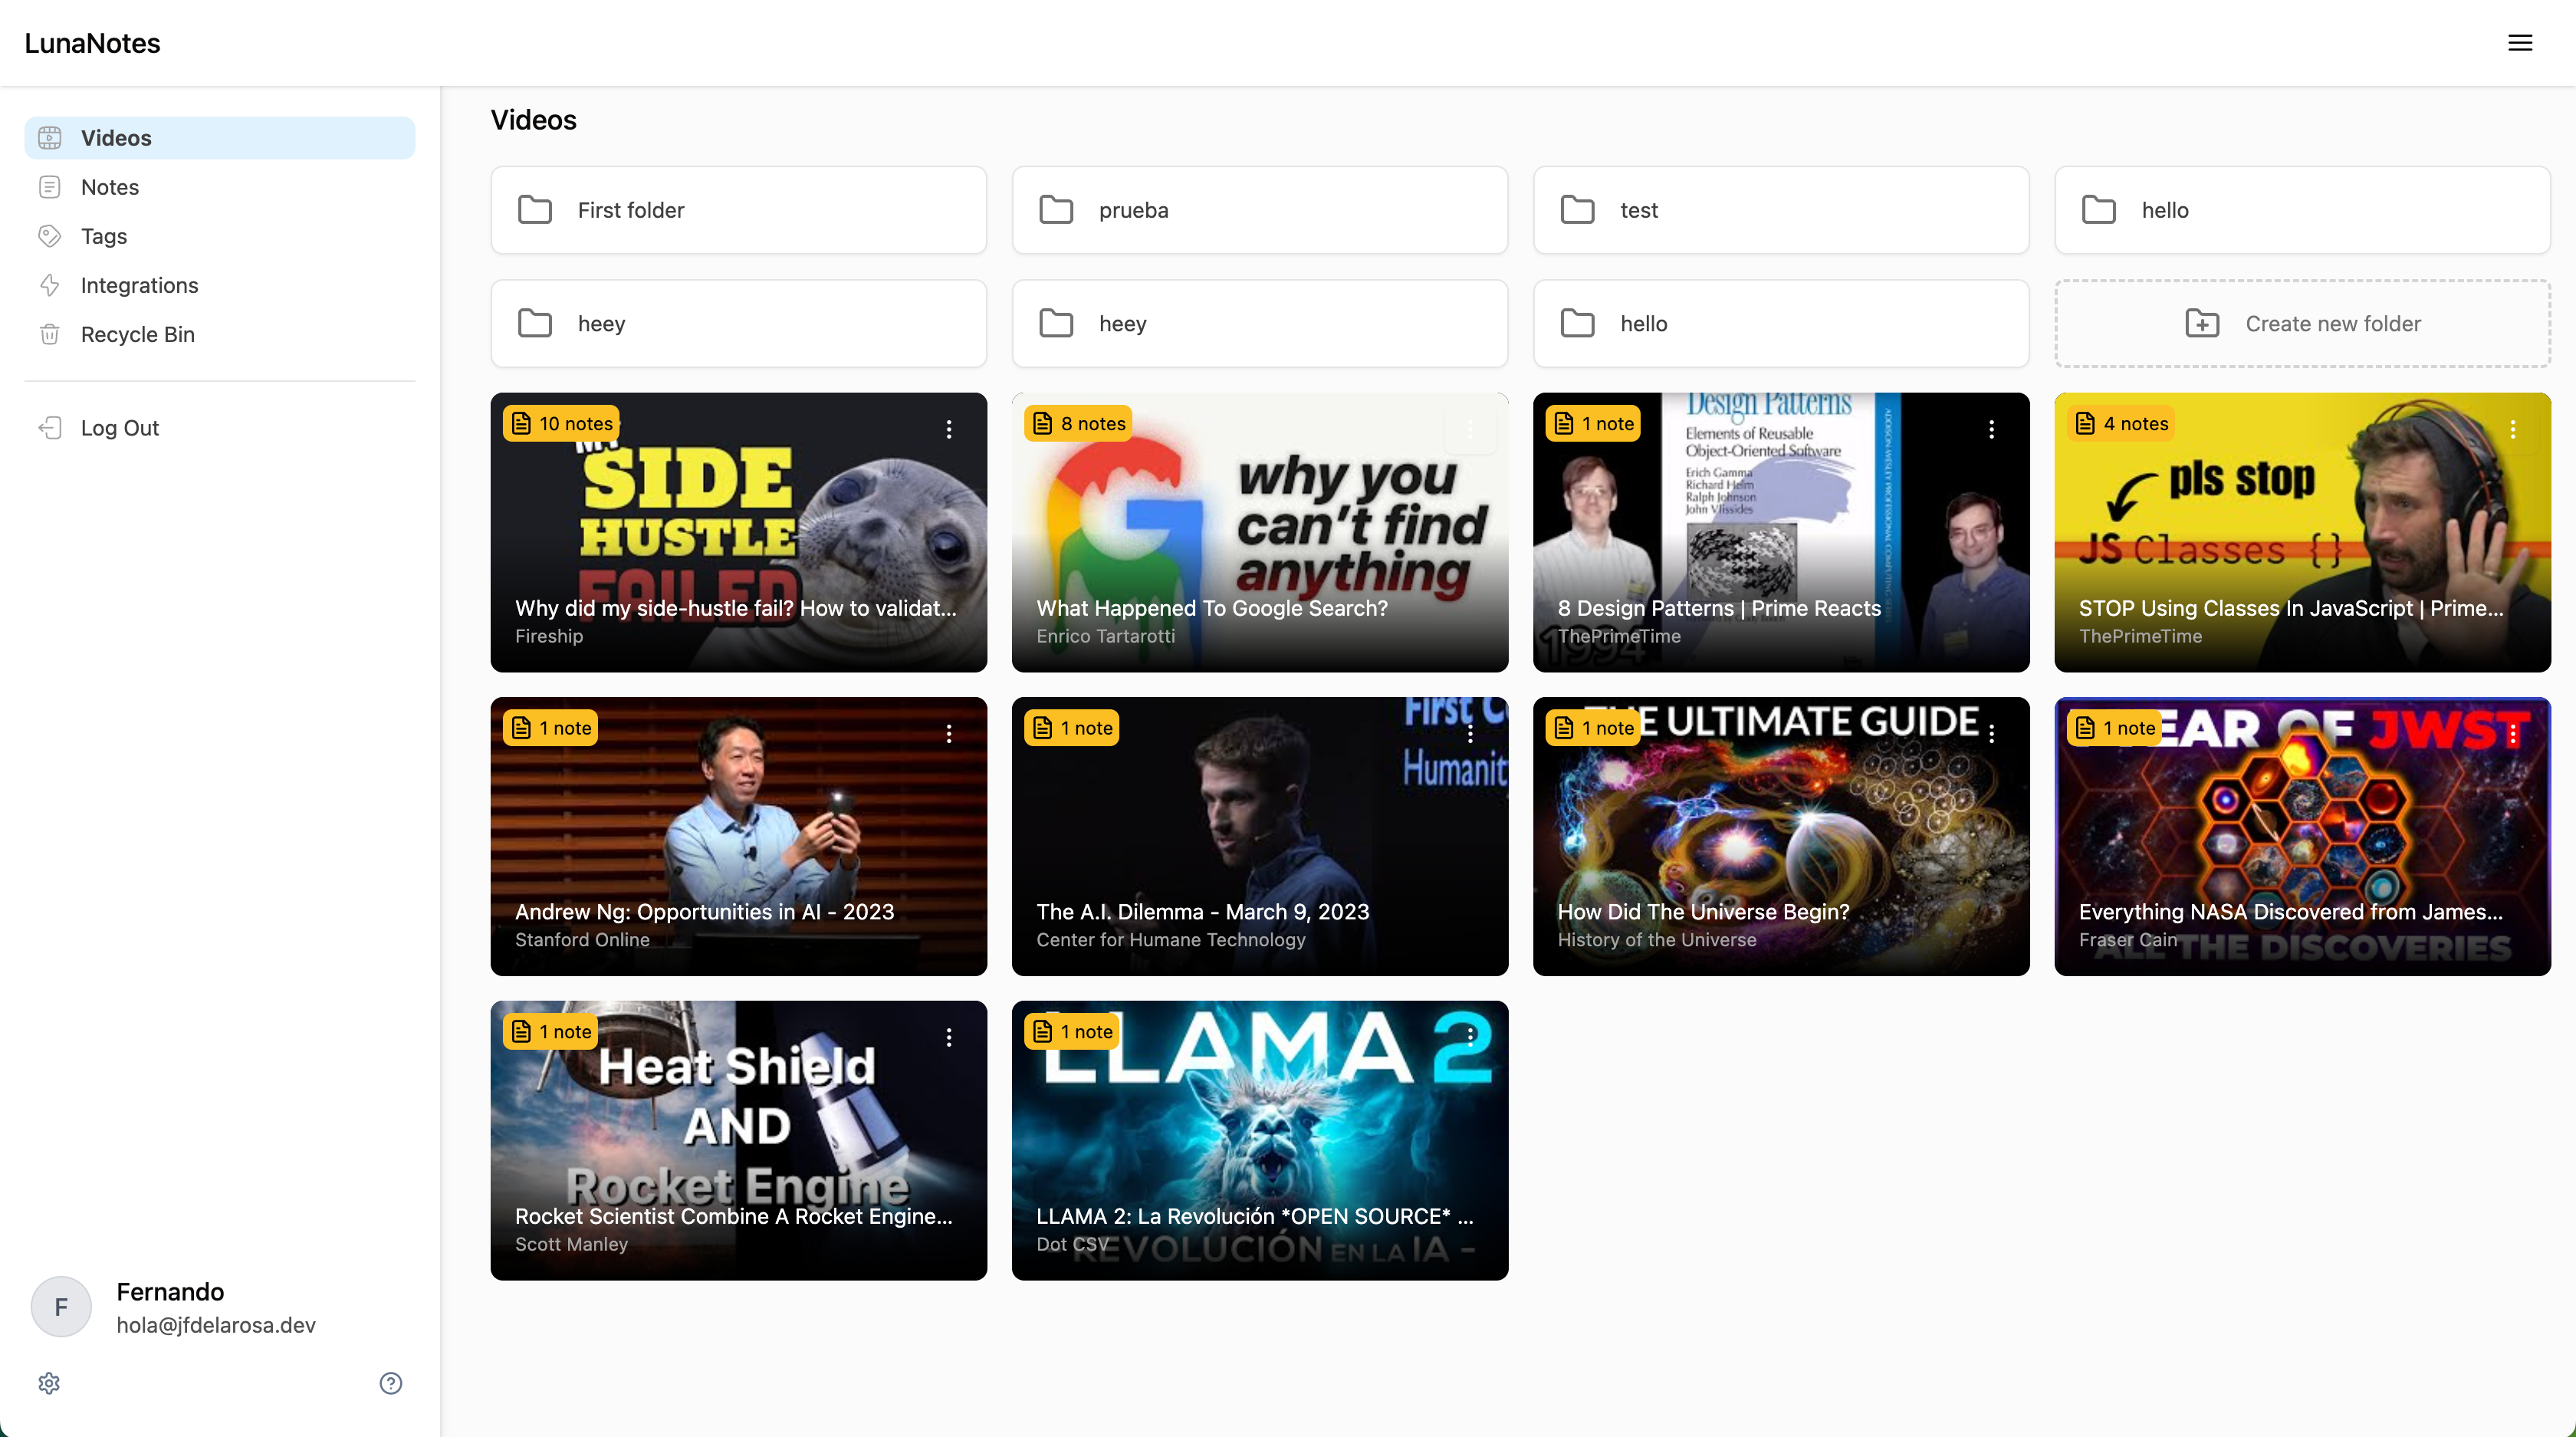The width and height of the screenshot is (2576, 1437).
Task: Click the Integrations lightning icon
Action: 50,285
